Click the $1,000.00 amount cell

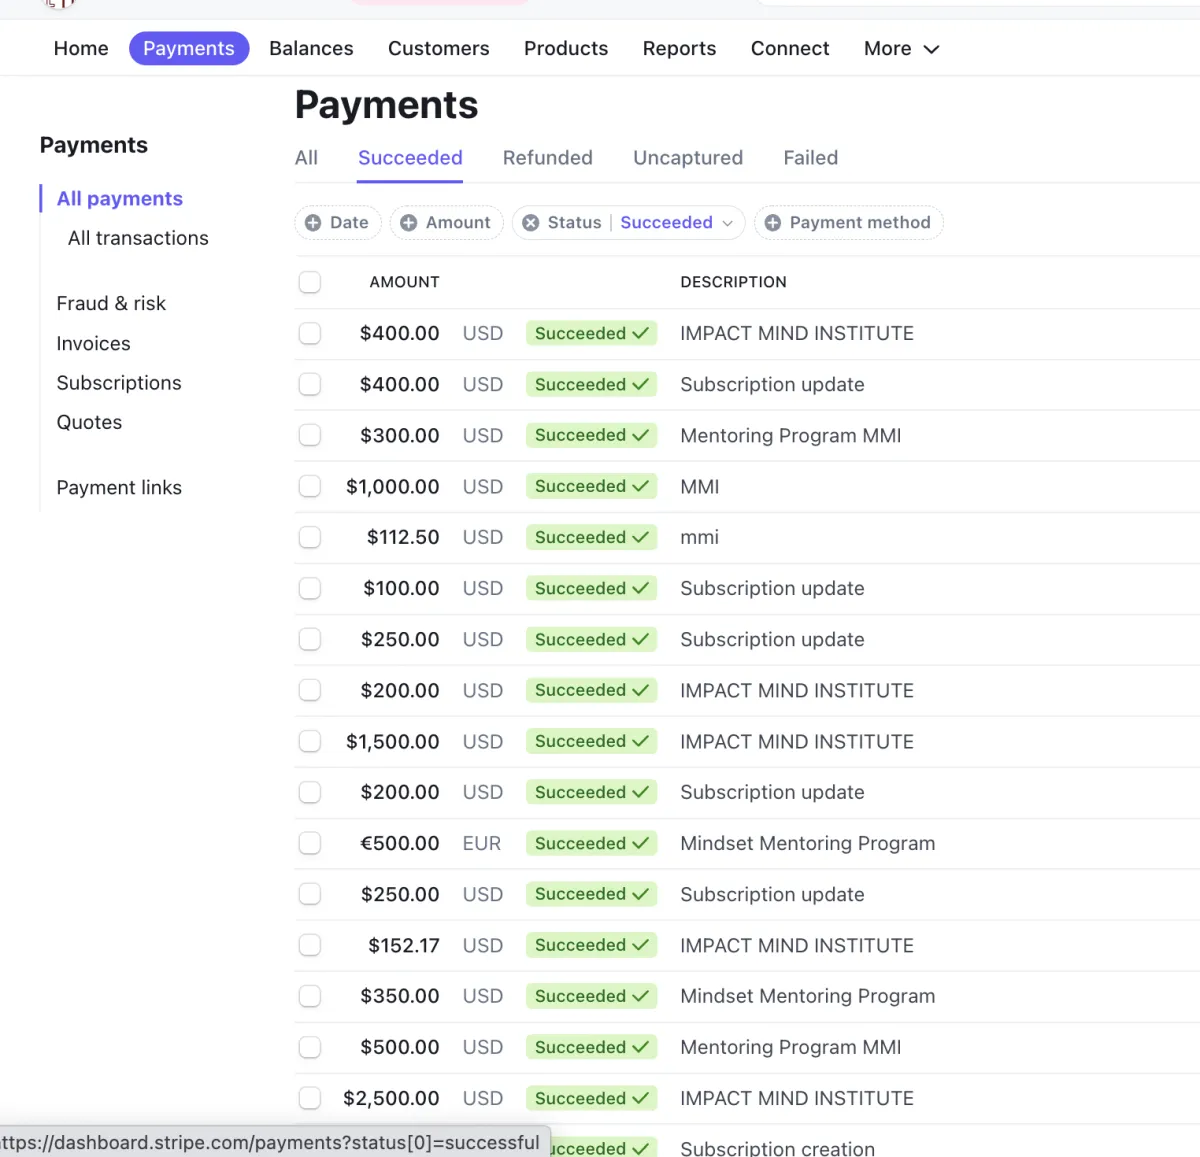coord(392,487)
